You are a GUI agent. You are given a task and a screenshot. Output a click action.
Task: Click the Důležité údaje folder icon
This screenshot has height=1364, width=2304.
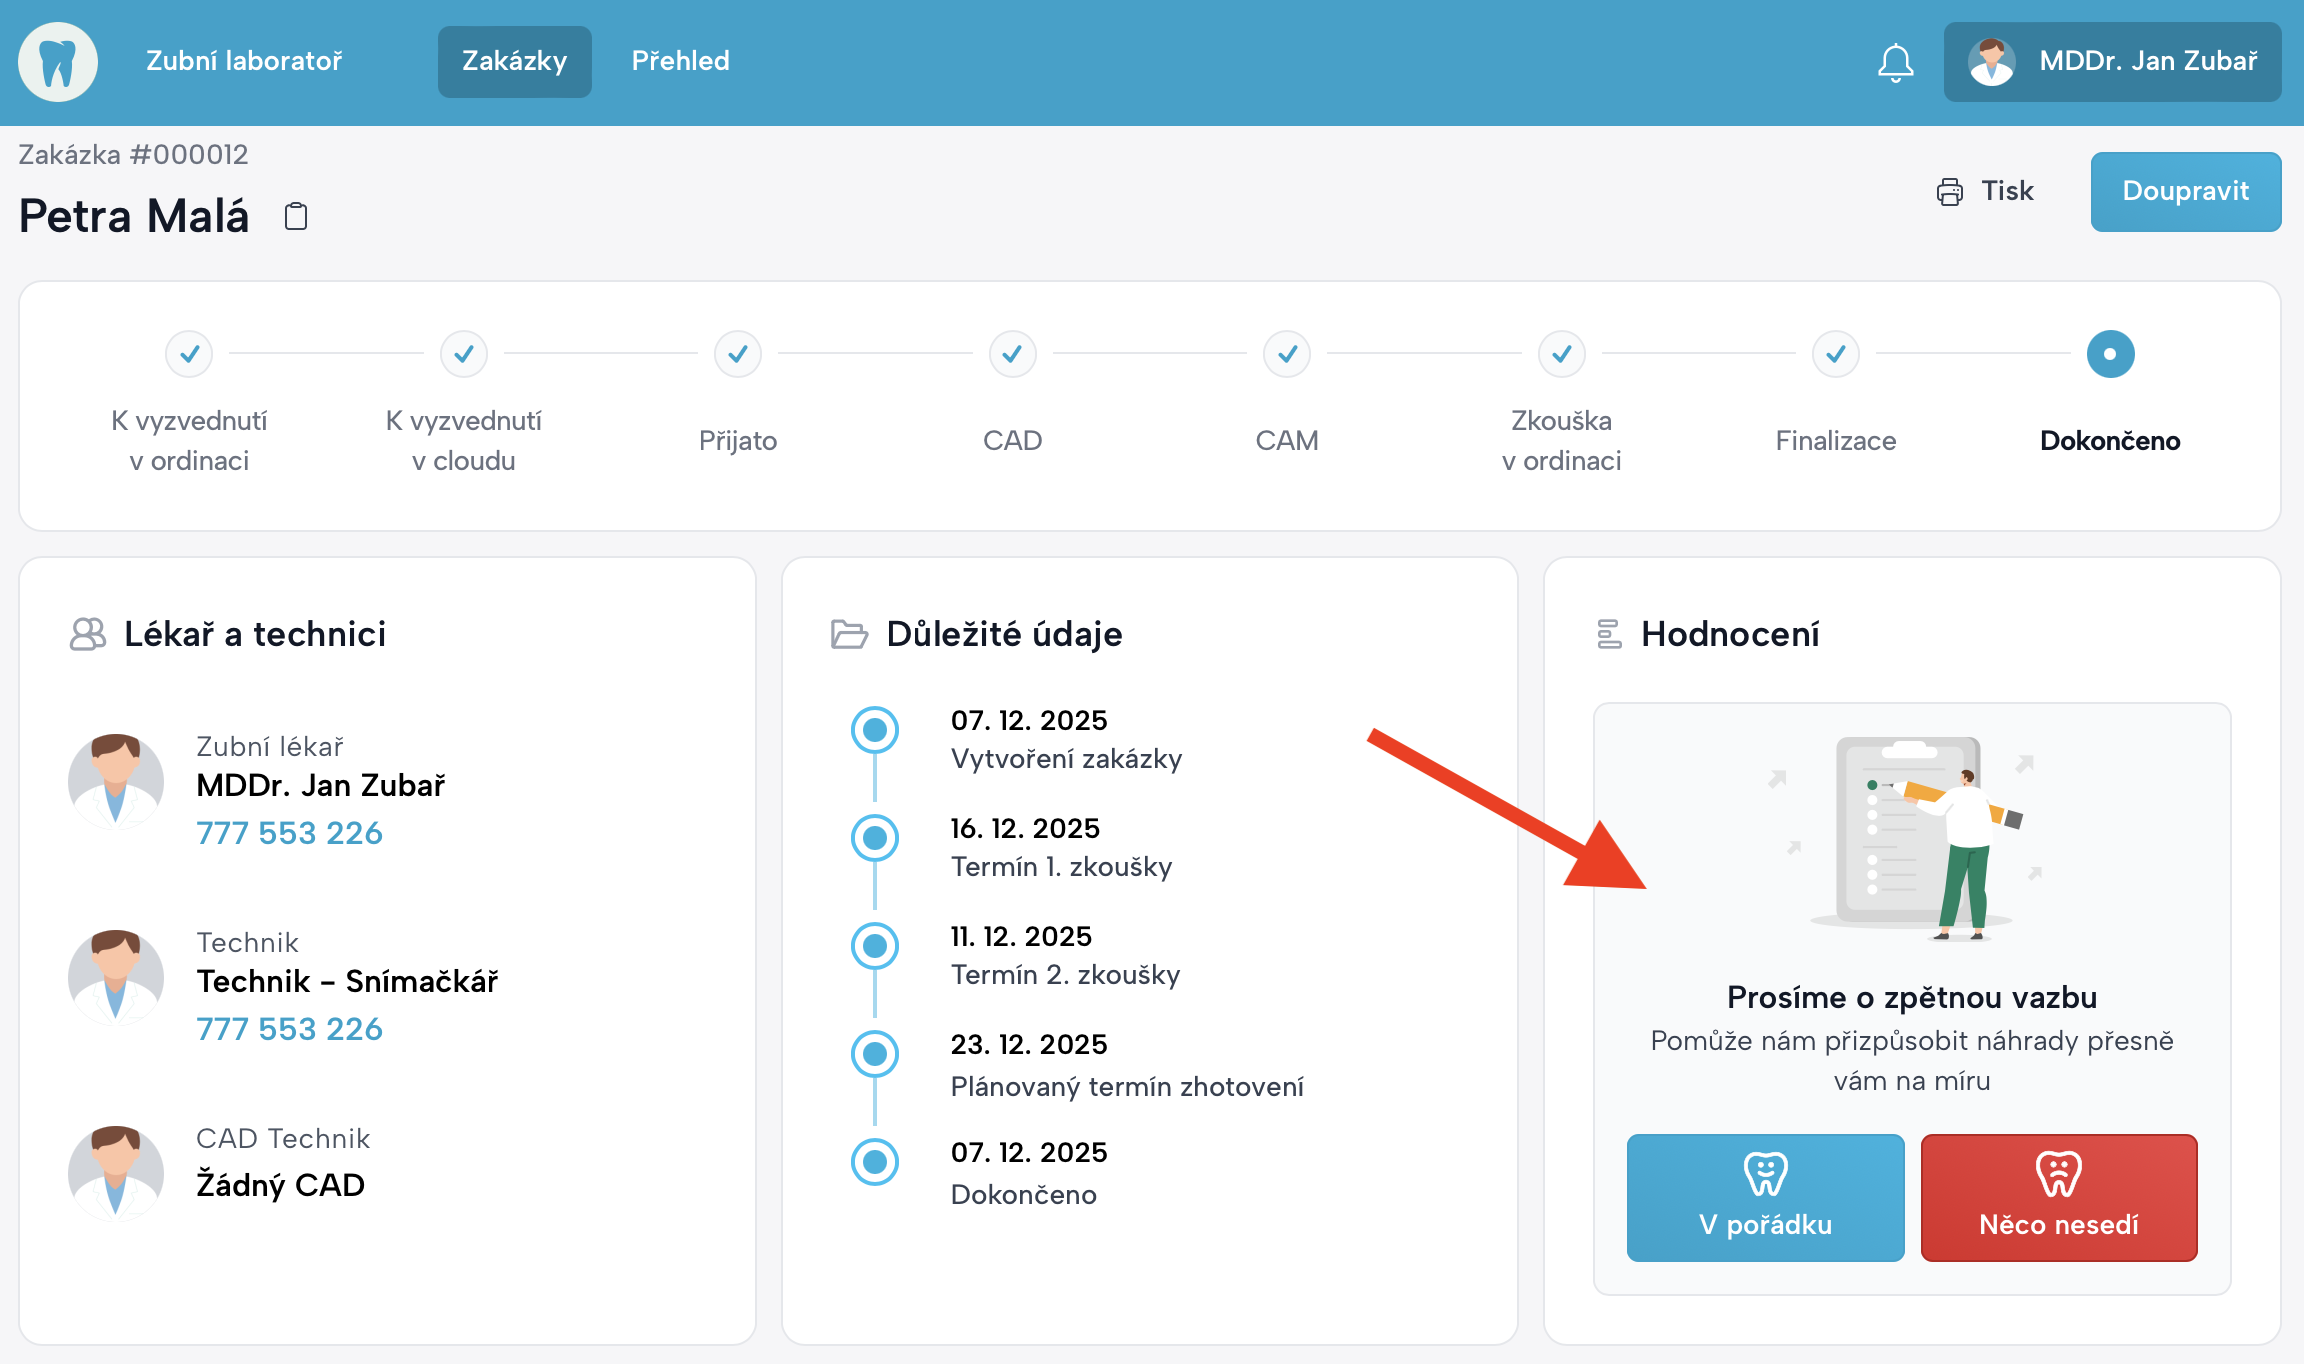tap(849, 634)
